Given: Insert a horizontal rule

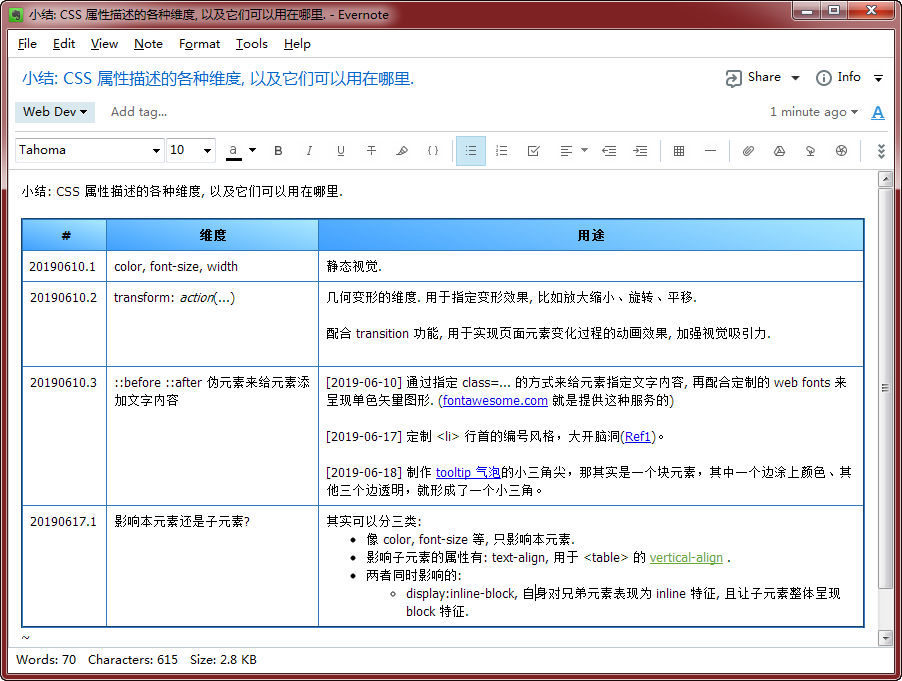Looking at the screenshot, I should pyautogui.click(x=710, y=151).
